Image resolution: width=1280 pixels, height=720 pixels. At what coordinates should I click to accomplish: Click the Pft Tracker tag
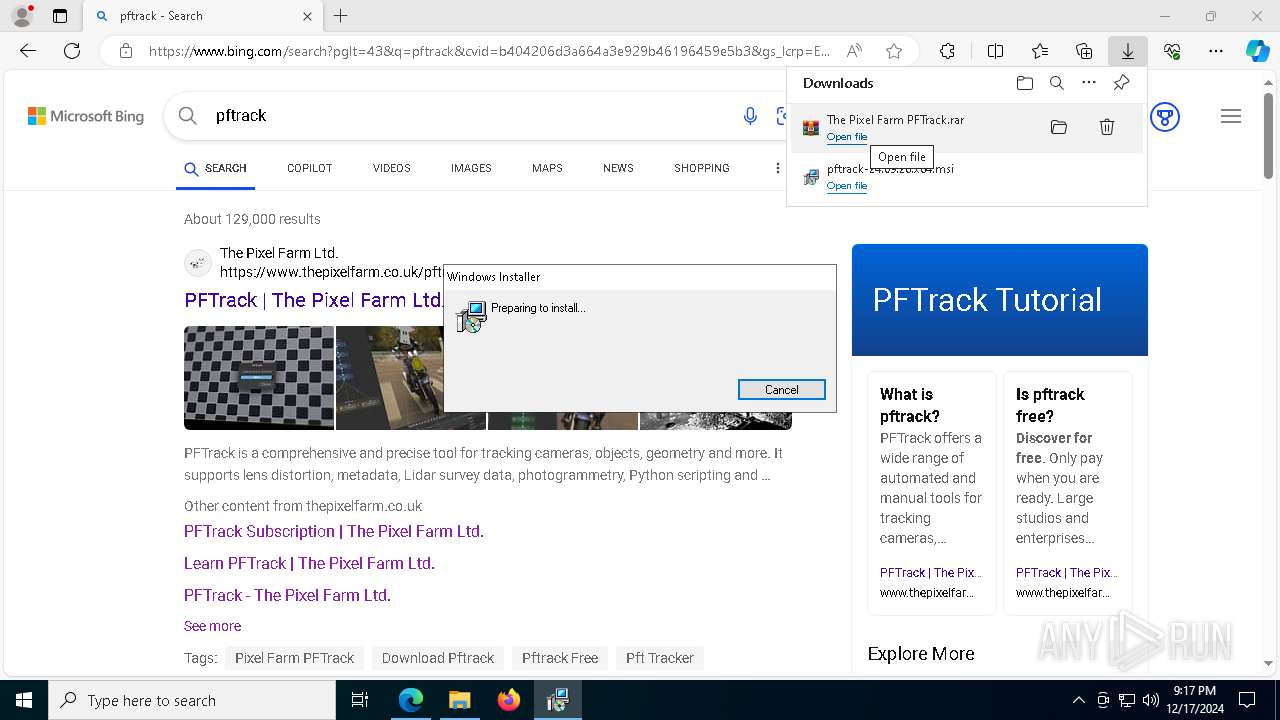coord(660,658)
